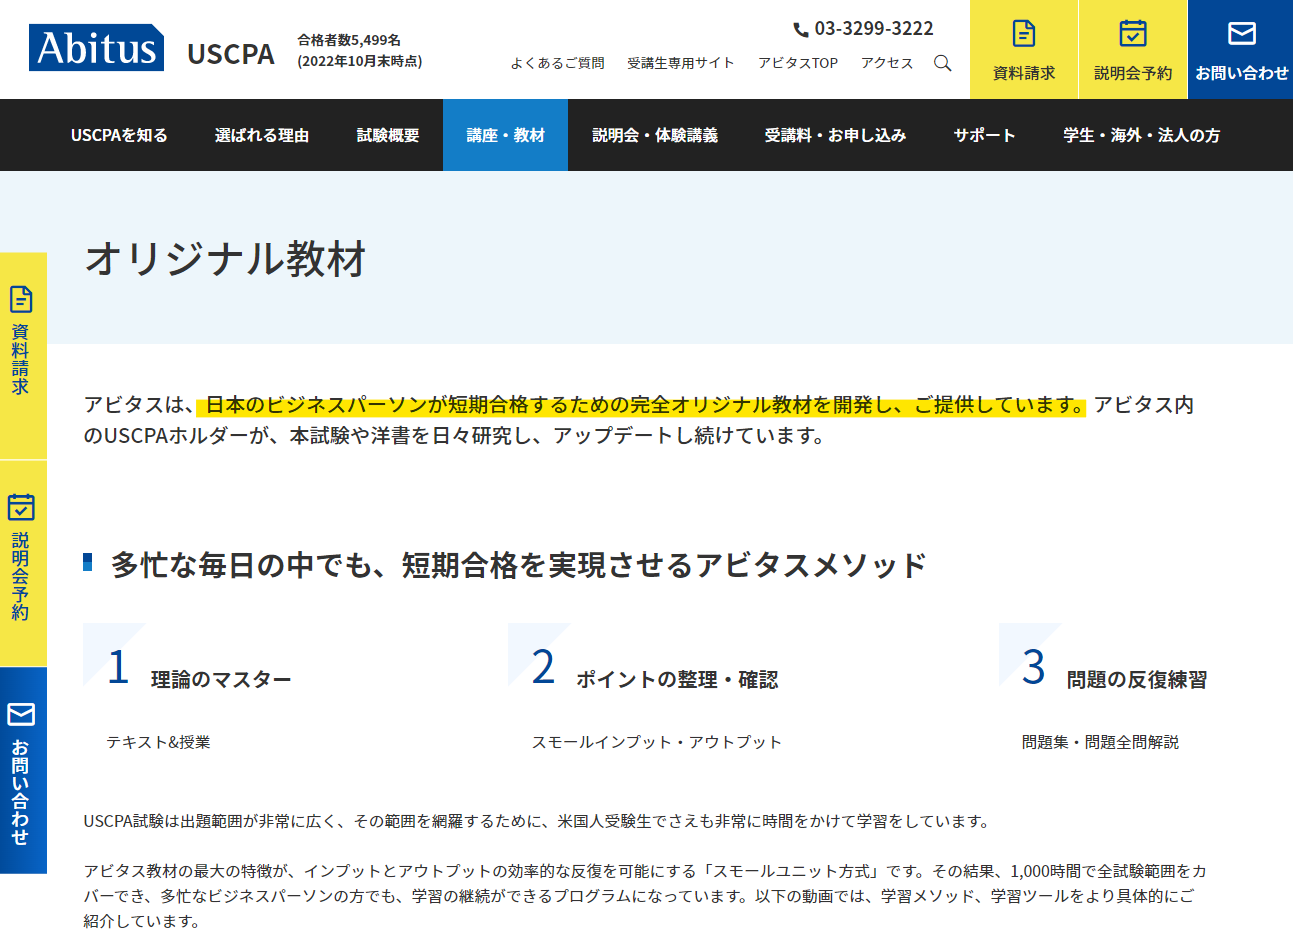Open 受講料・お申し込み menu
The image size is (1293, 934).
pyautogui.click(x=835, y=135)
